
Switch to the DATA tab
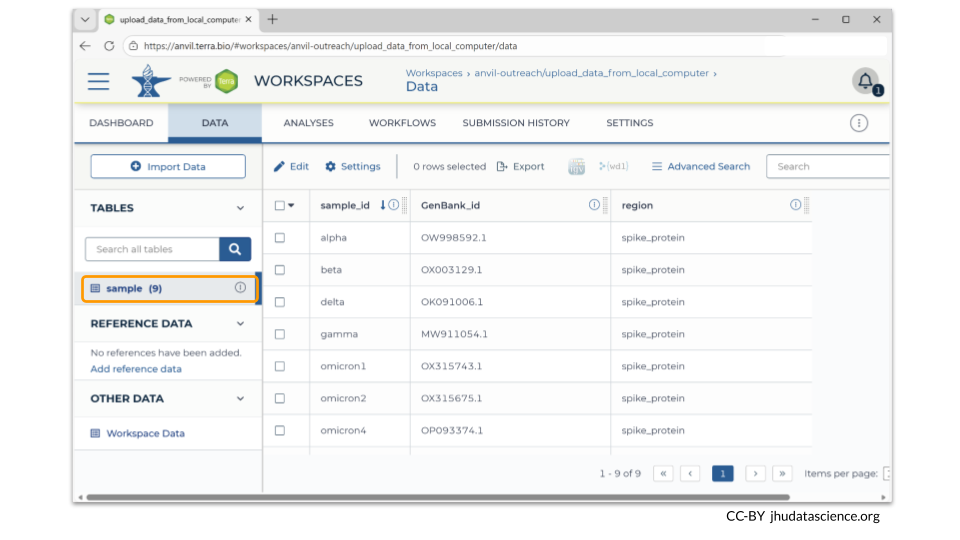coord(215,123)
